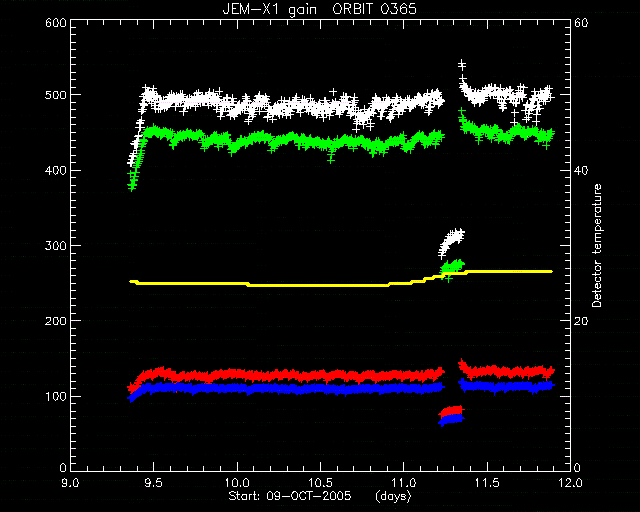The width and height of the screenshot is (640, 512).
Task: Click the 11.0 tick label on x-axis
Action: click(x=404, y=483)
